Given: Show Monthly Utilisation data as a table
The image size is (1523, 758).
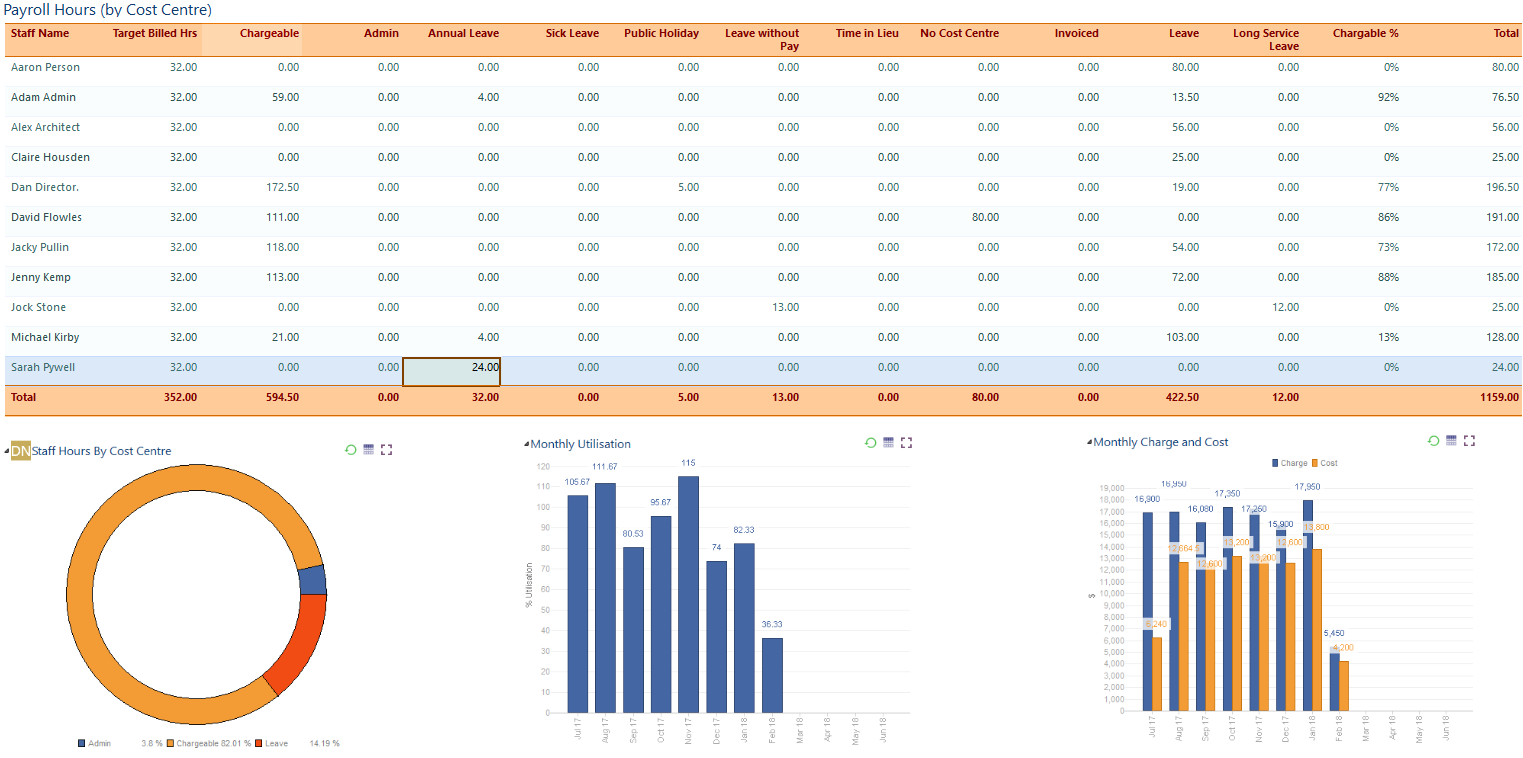Looking at the screenshot, I should click(x=887, y=442).
